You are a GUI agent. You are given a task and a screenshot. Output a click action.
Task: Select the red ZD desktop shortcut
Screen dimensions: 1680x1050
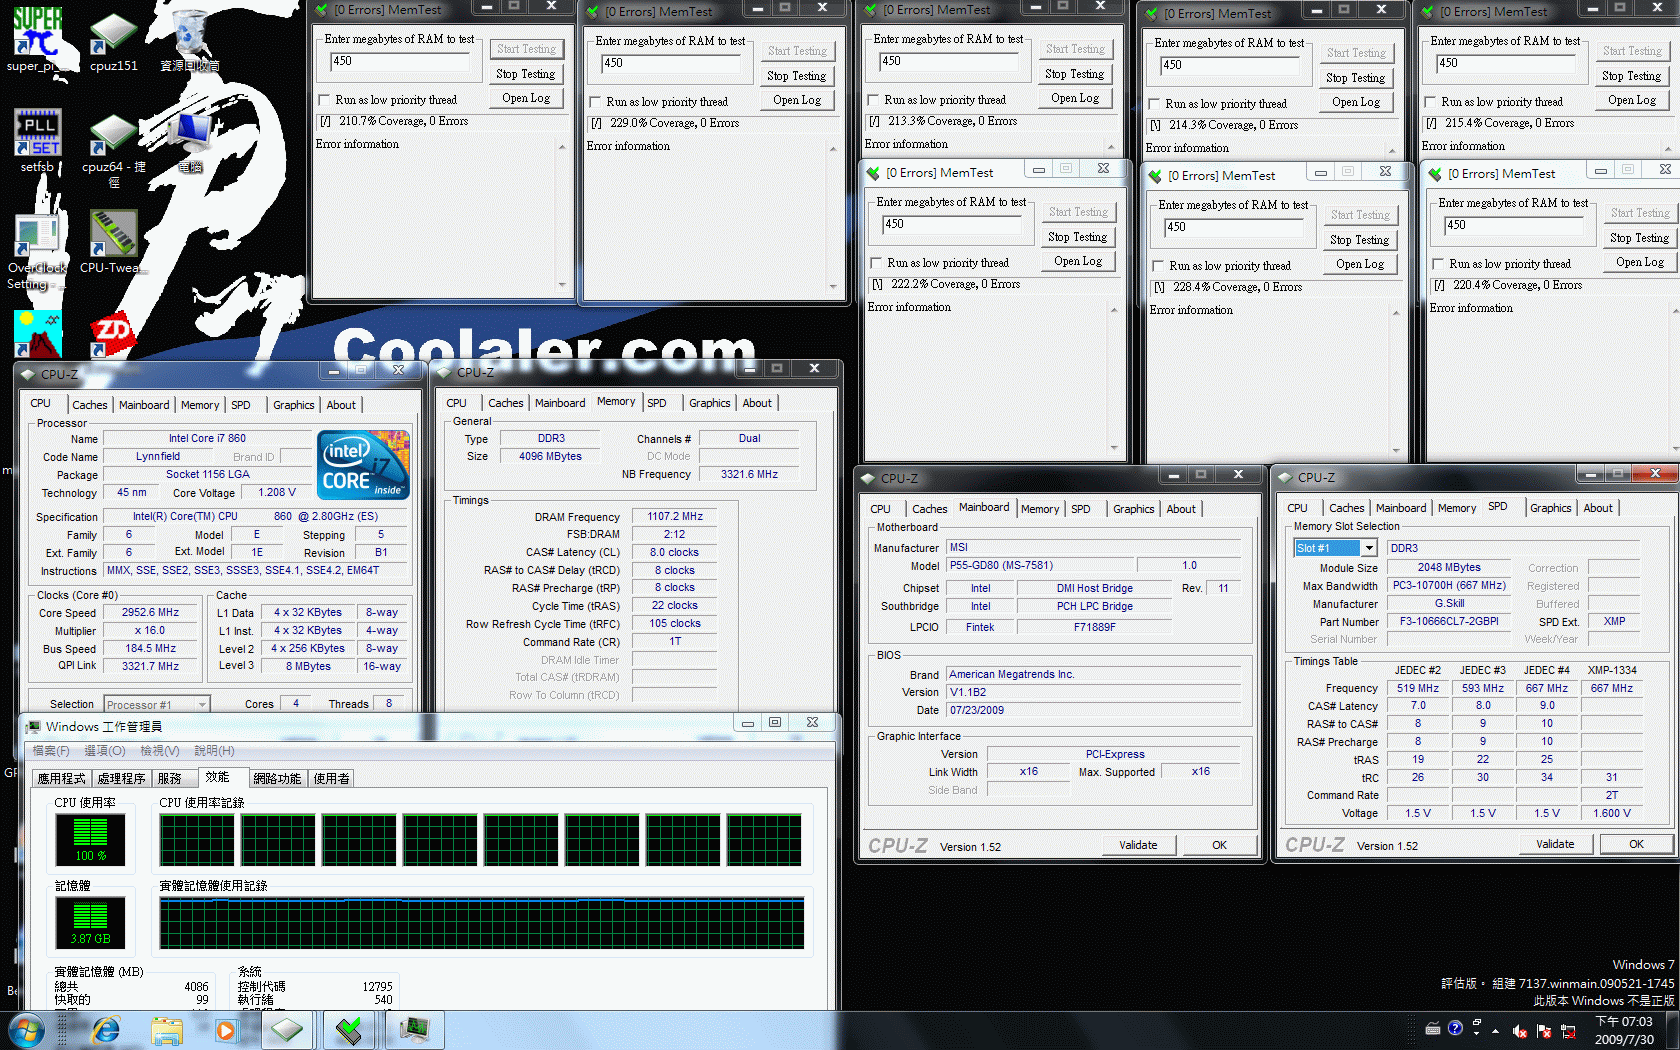pos(112,335)
